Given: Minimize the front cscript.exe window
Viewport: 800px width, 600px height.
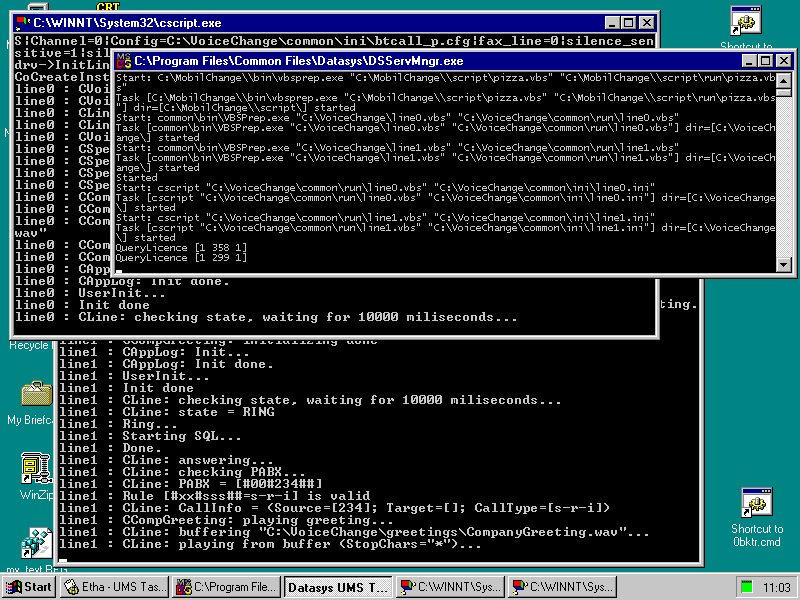Looking at the screenshot, I should point(612,23).
